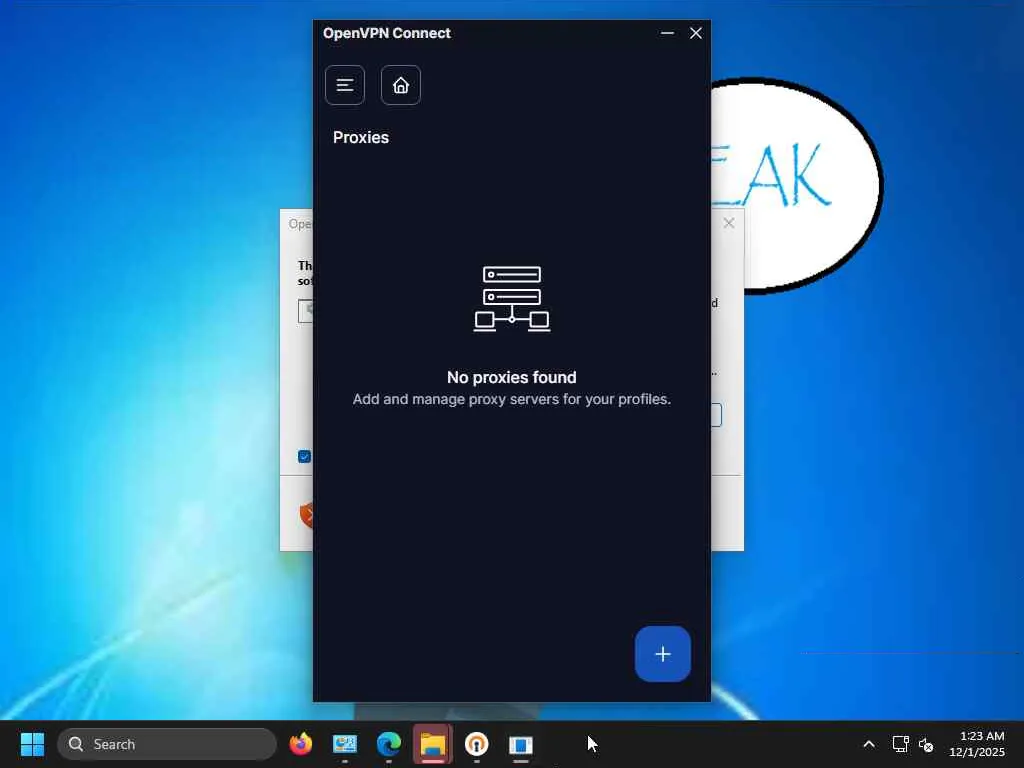Open the muted volume tray icon

[x=925, y=744]
